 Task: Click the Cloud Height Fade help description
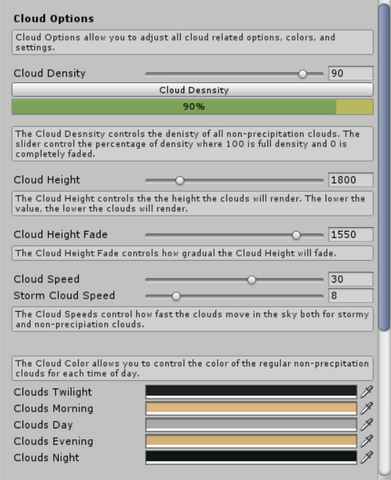(193, 253)
